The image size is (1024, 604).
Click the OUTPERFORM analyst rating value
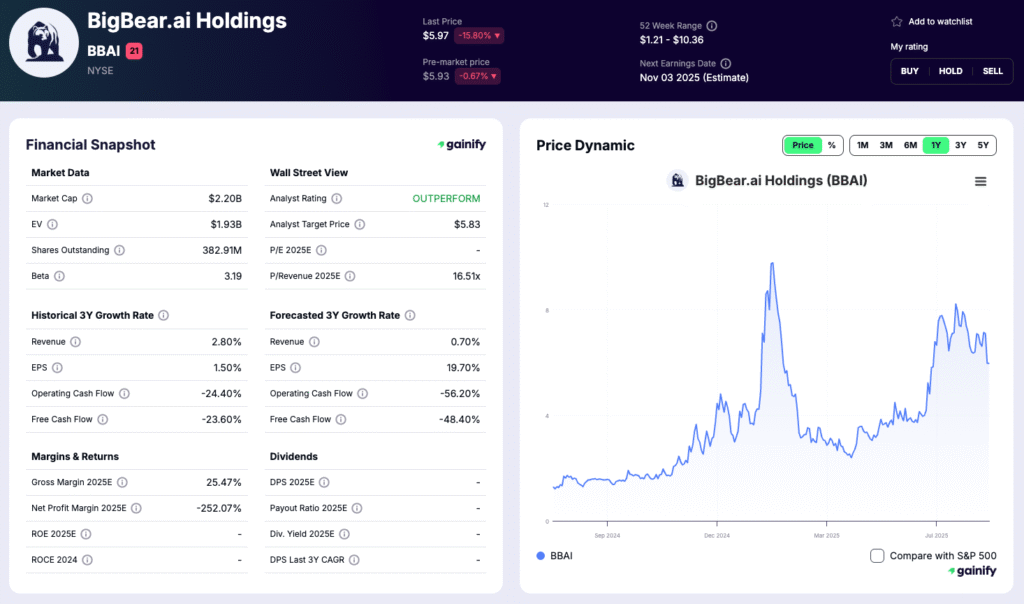(x=446, y=199)
